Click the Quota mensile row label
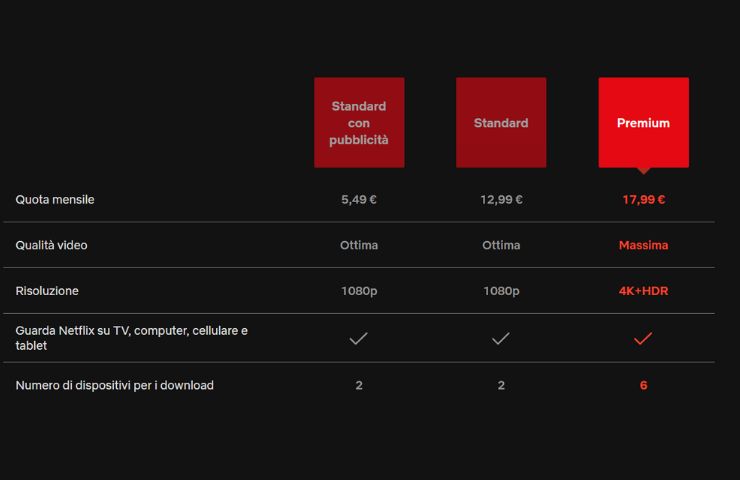740x480 pixels. pyautogui.click(x=55, y=200)
